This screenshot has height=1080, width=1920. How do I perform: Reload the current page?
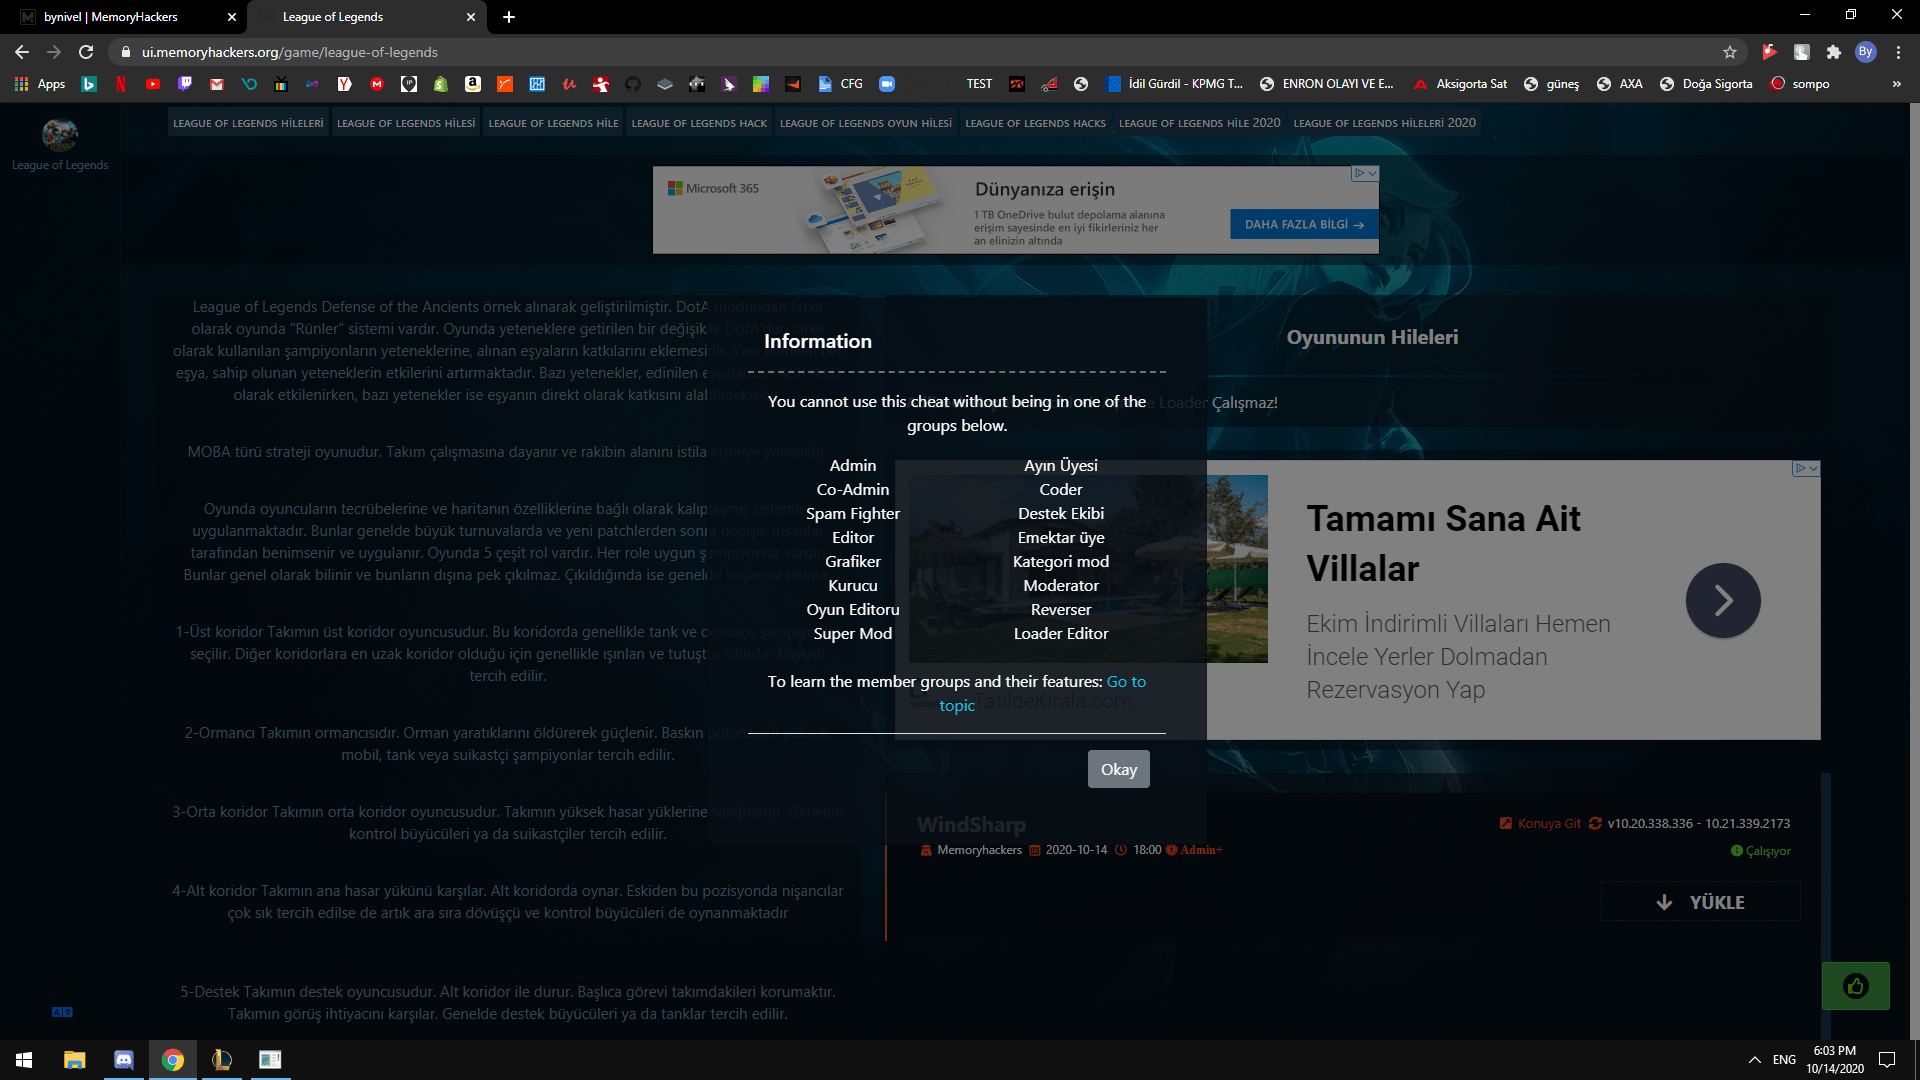(86, 52)
